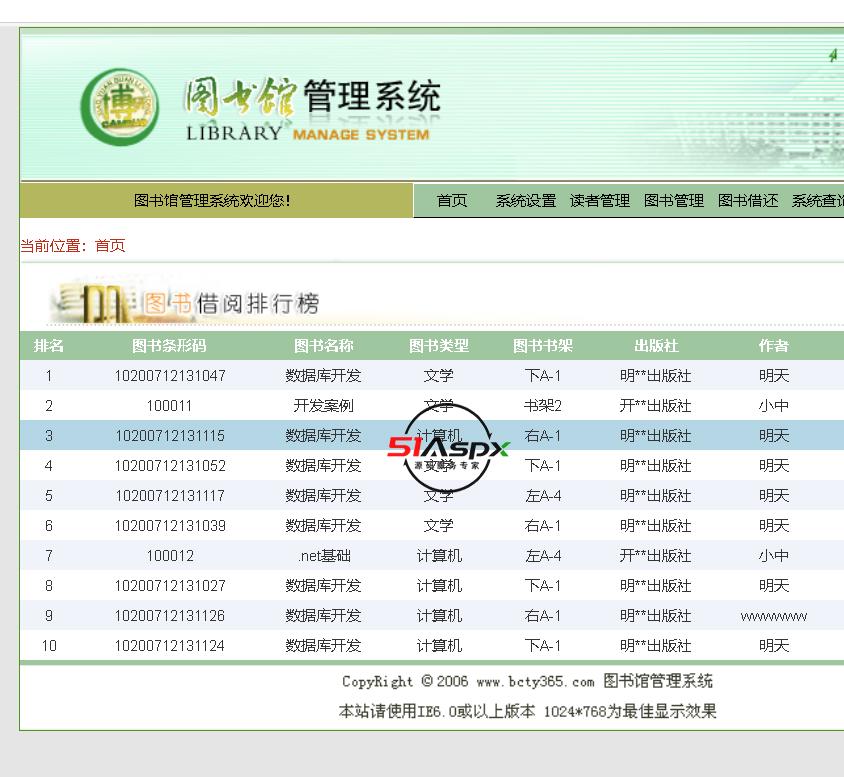Go to the 读者管理 menu
This screenshot has height=777, width=844.
point(600,201)
